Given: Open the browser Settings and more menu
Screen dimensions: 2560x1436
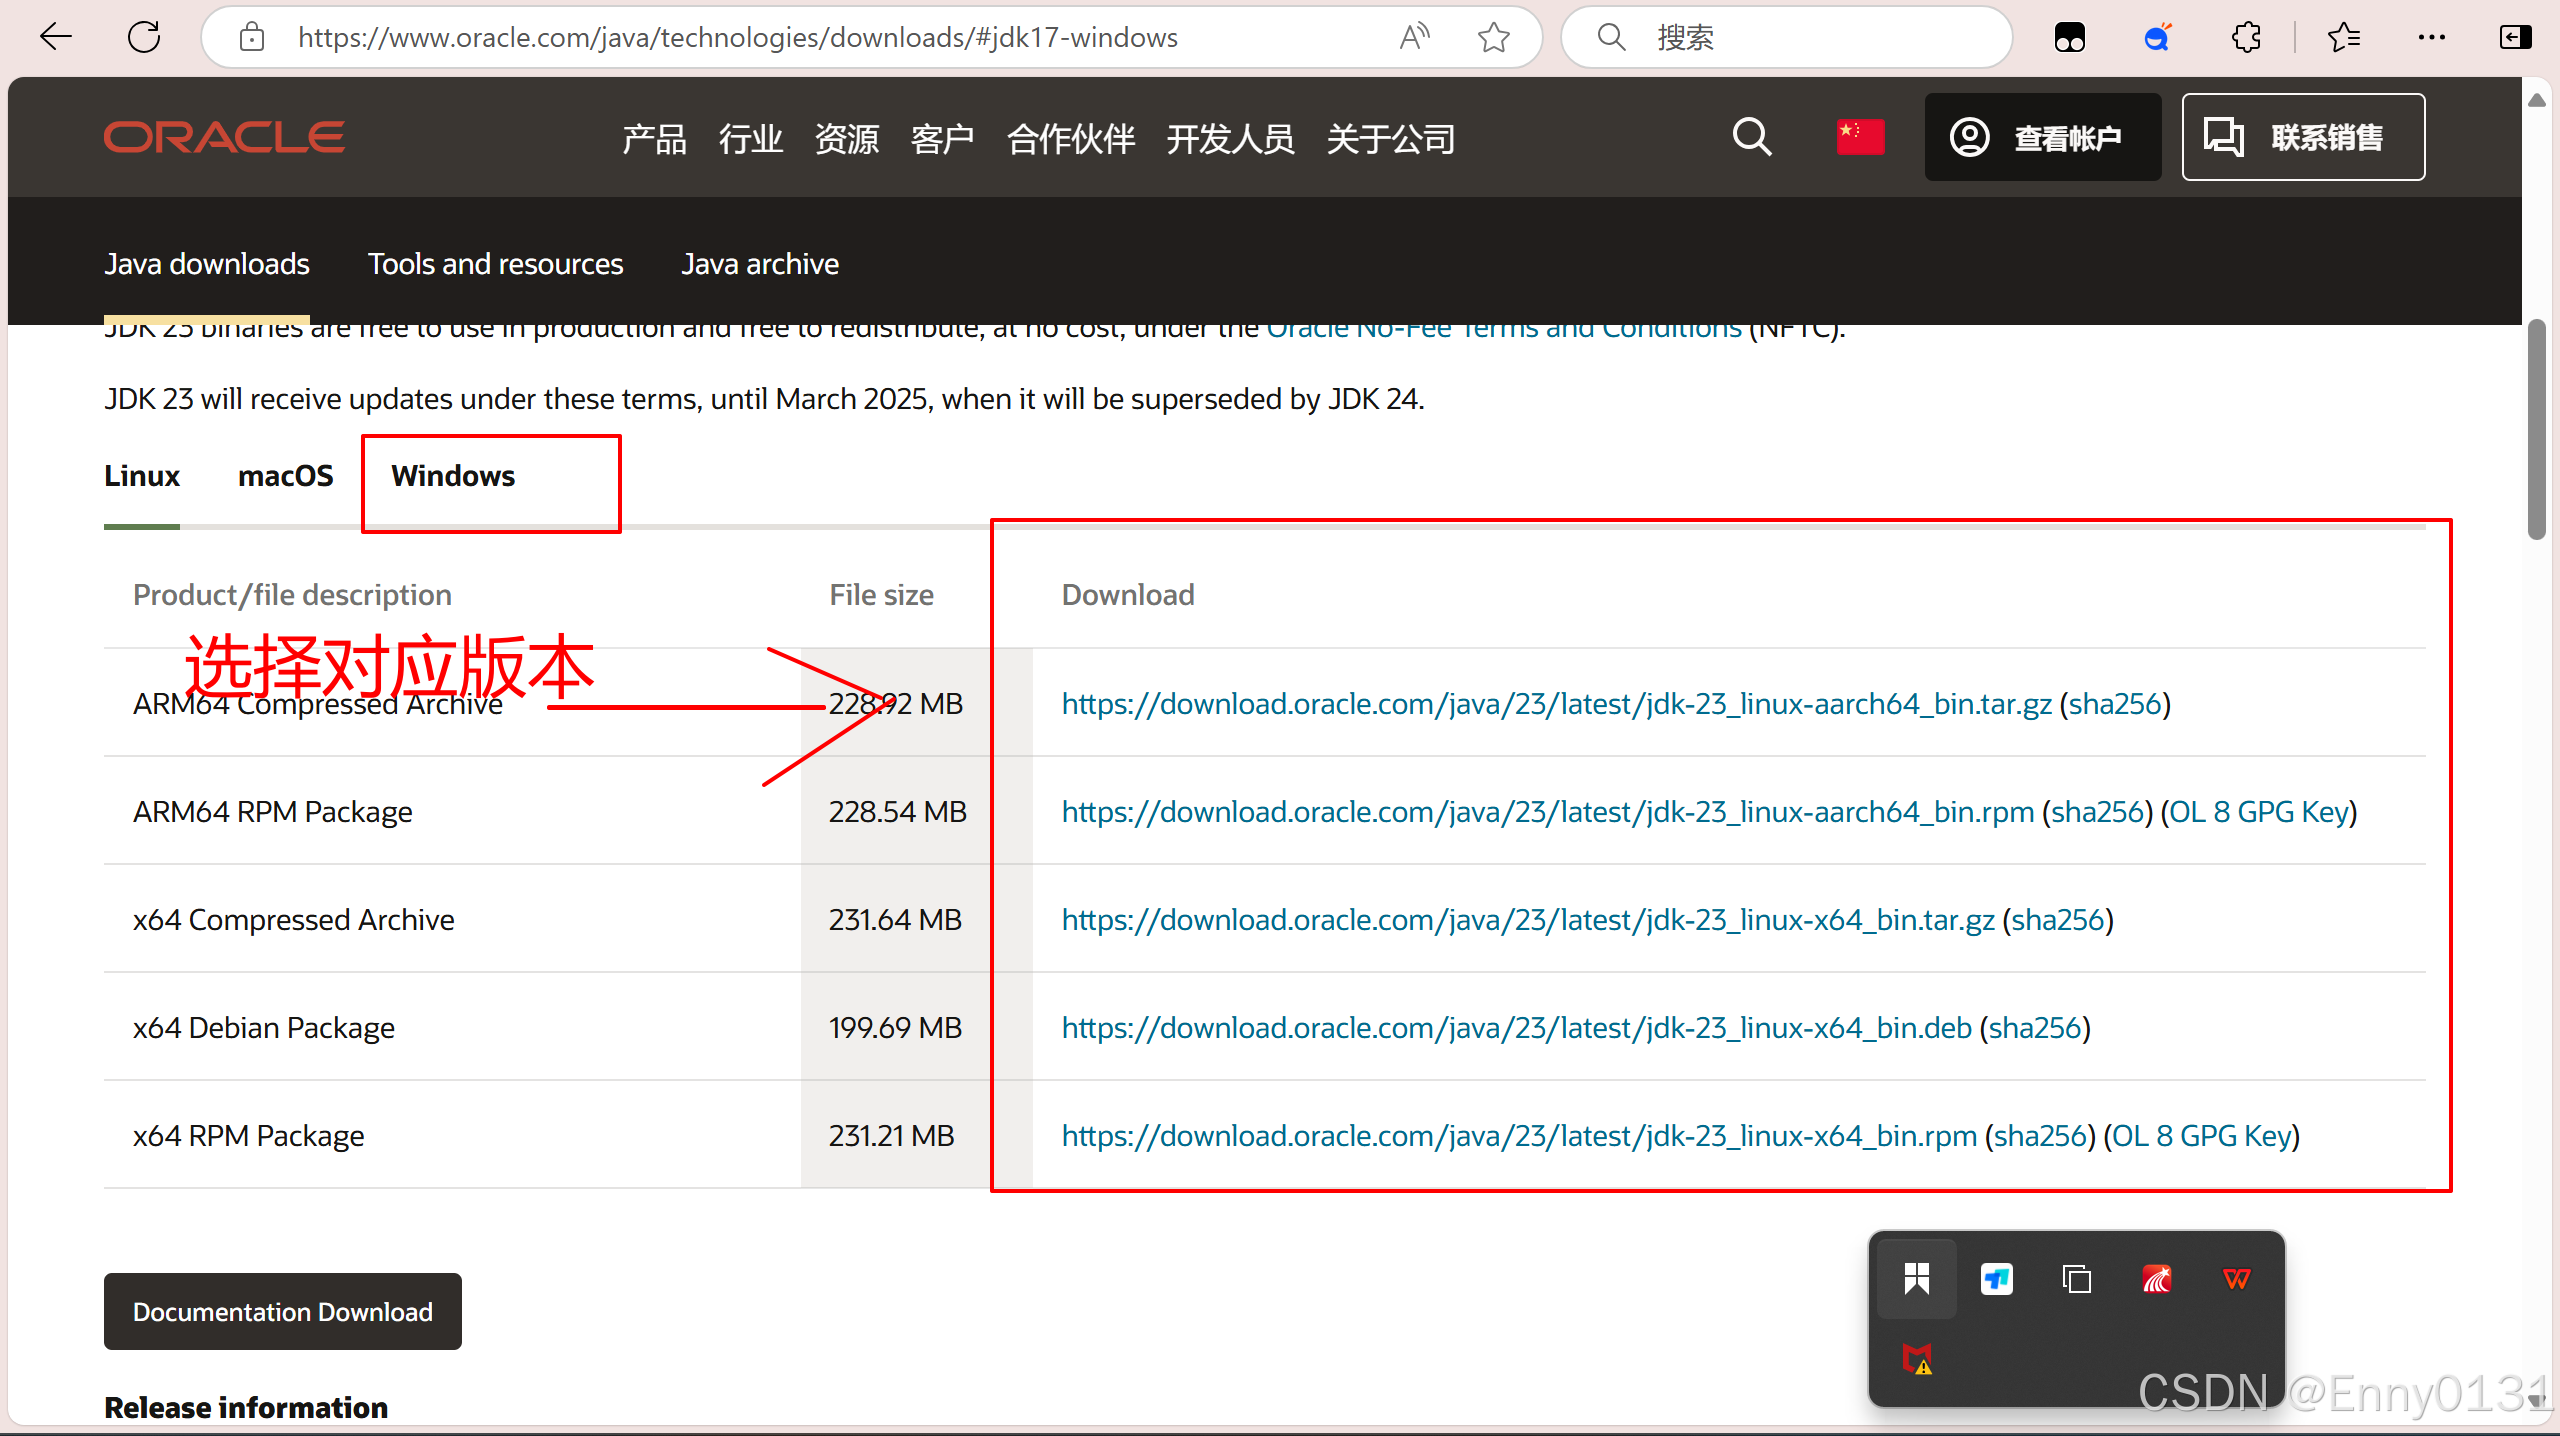Looking at the screenshot, I should [2431, 38].
